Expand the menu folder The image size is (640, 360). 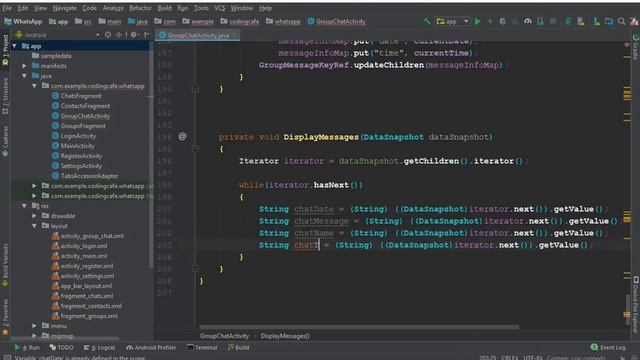pos(35,326)
